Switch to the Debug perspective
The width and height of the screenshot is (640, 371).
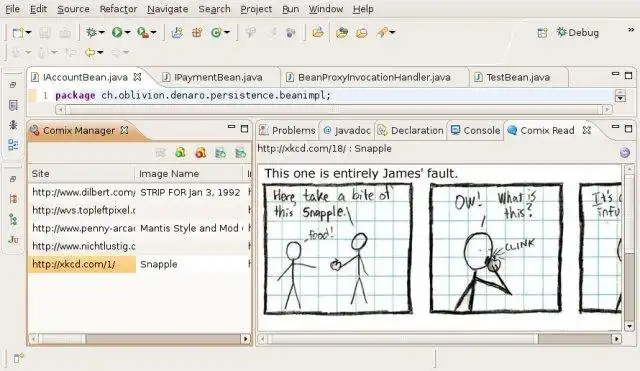click(578, 33)
